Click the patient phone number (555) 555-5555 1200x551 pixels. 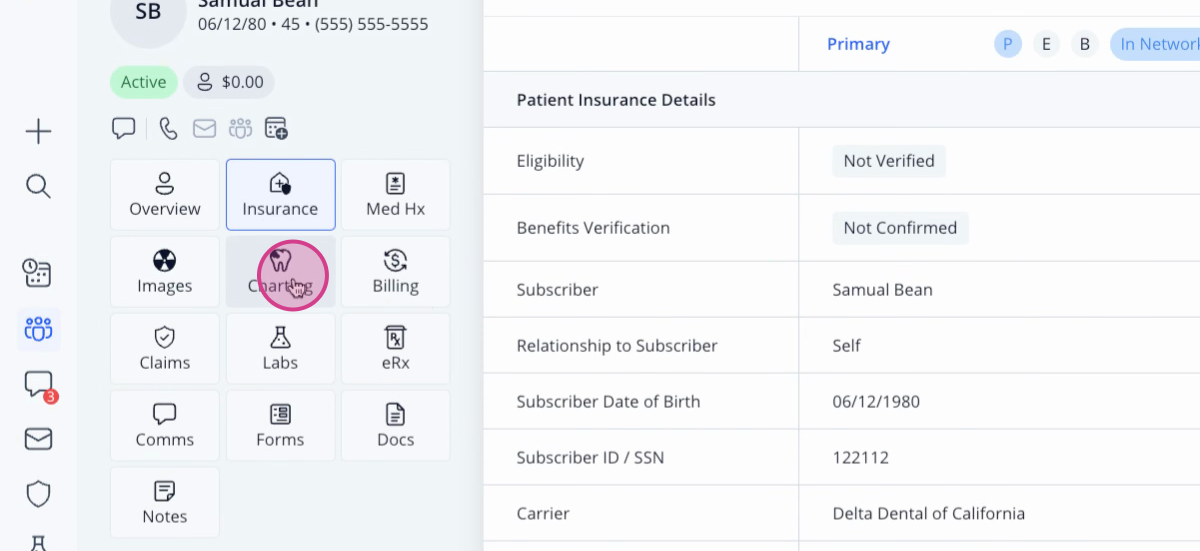pyautogui.click(x=371, y=24)
